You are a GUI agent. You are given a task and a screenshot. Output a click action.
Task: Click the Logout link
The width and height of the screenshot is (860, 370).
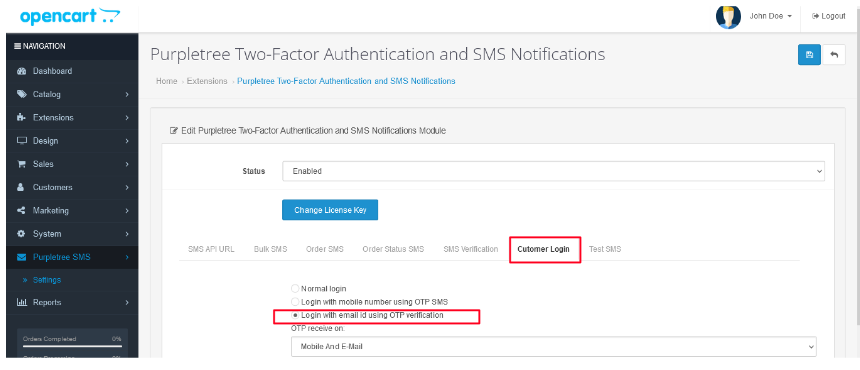pos(829,16)
